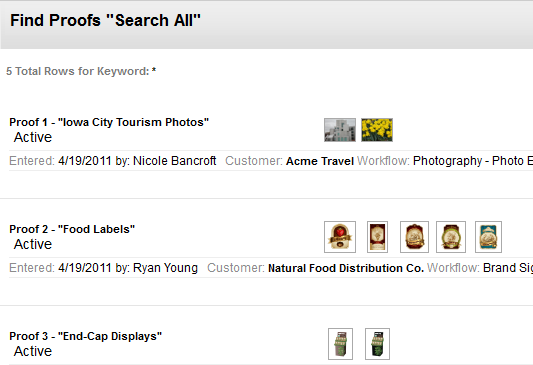This screenshot has height=365, width=533.
Task: Open the yellow flowers photo thumbnail
Action: click(x=377, y=130)
